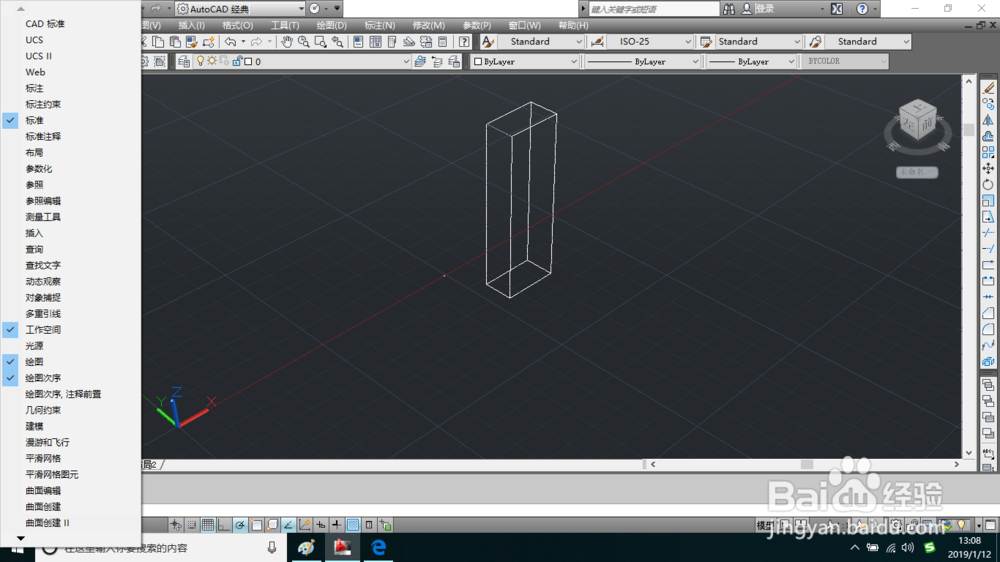The height and width of the screenshot is (562, 1000).
Task: Select the Pan hand tool
Action: tap(287, 42)
